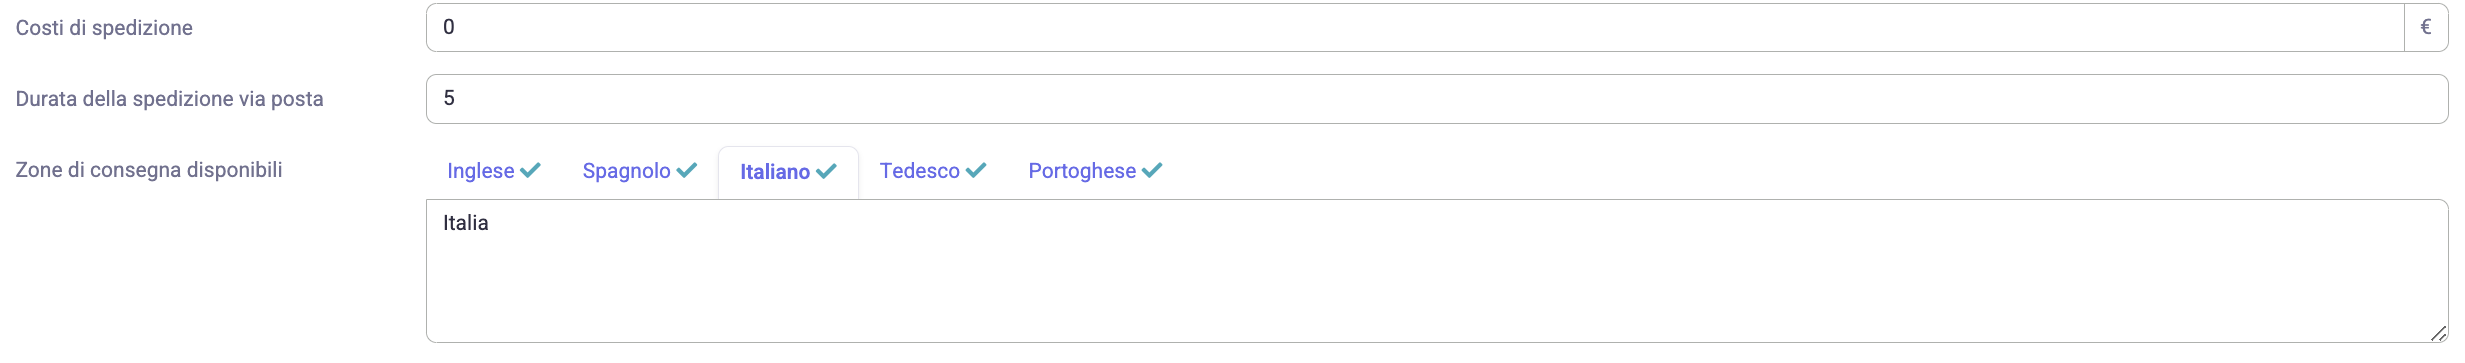Click the Durata della spedizione via posta label
Viewport: 2465px width, 363px height.
click(169, 99)
